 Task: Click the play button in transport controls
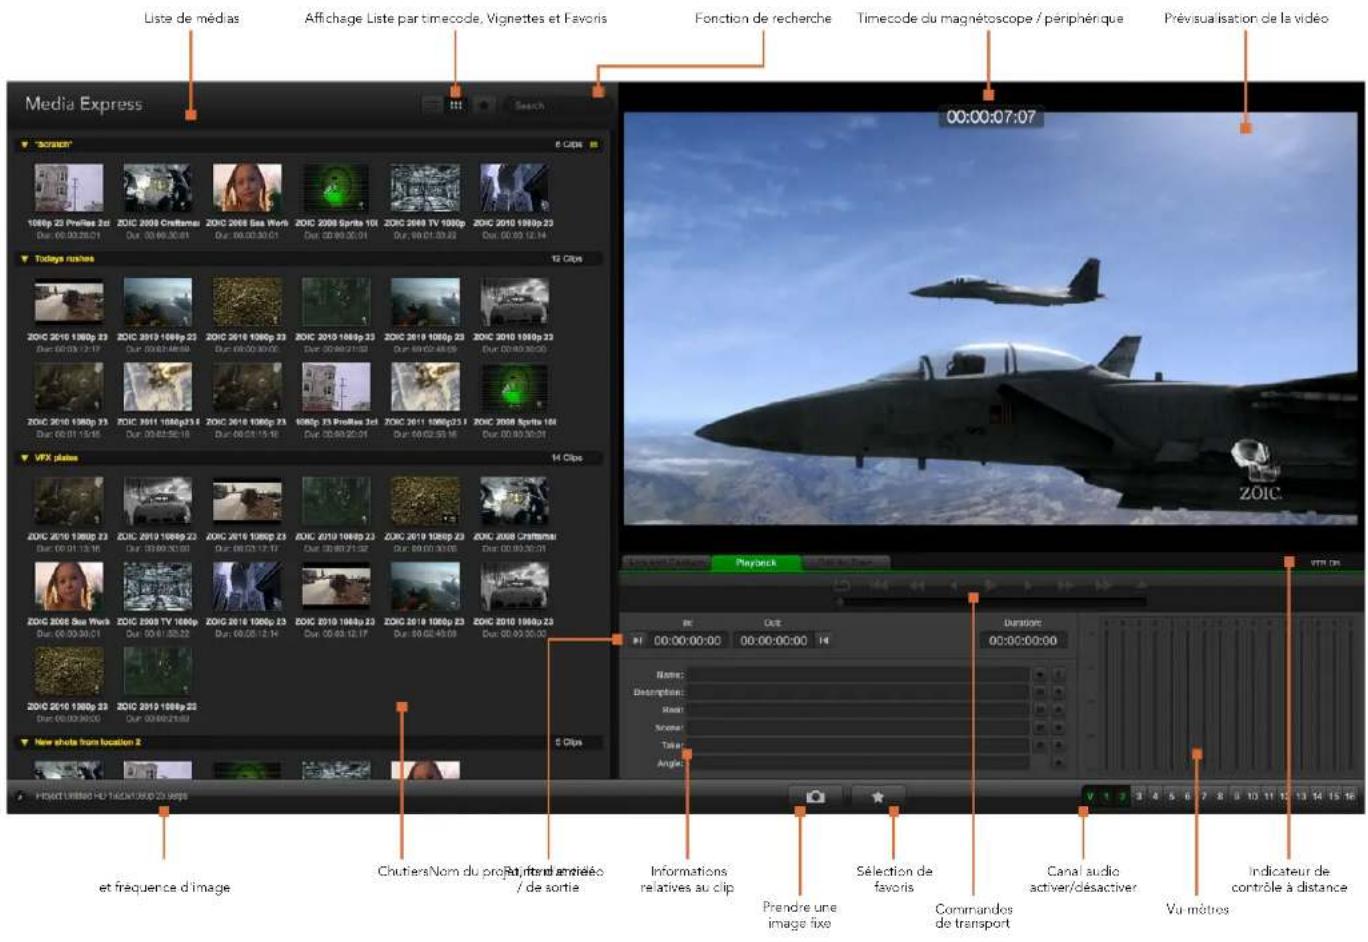[x=990, y=585]
